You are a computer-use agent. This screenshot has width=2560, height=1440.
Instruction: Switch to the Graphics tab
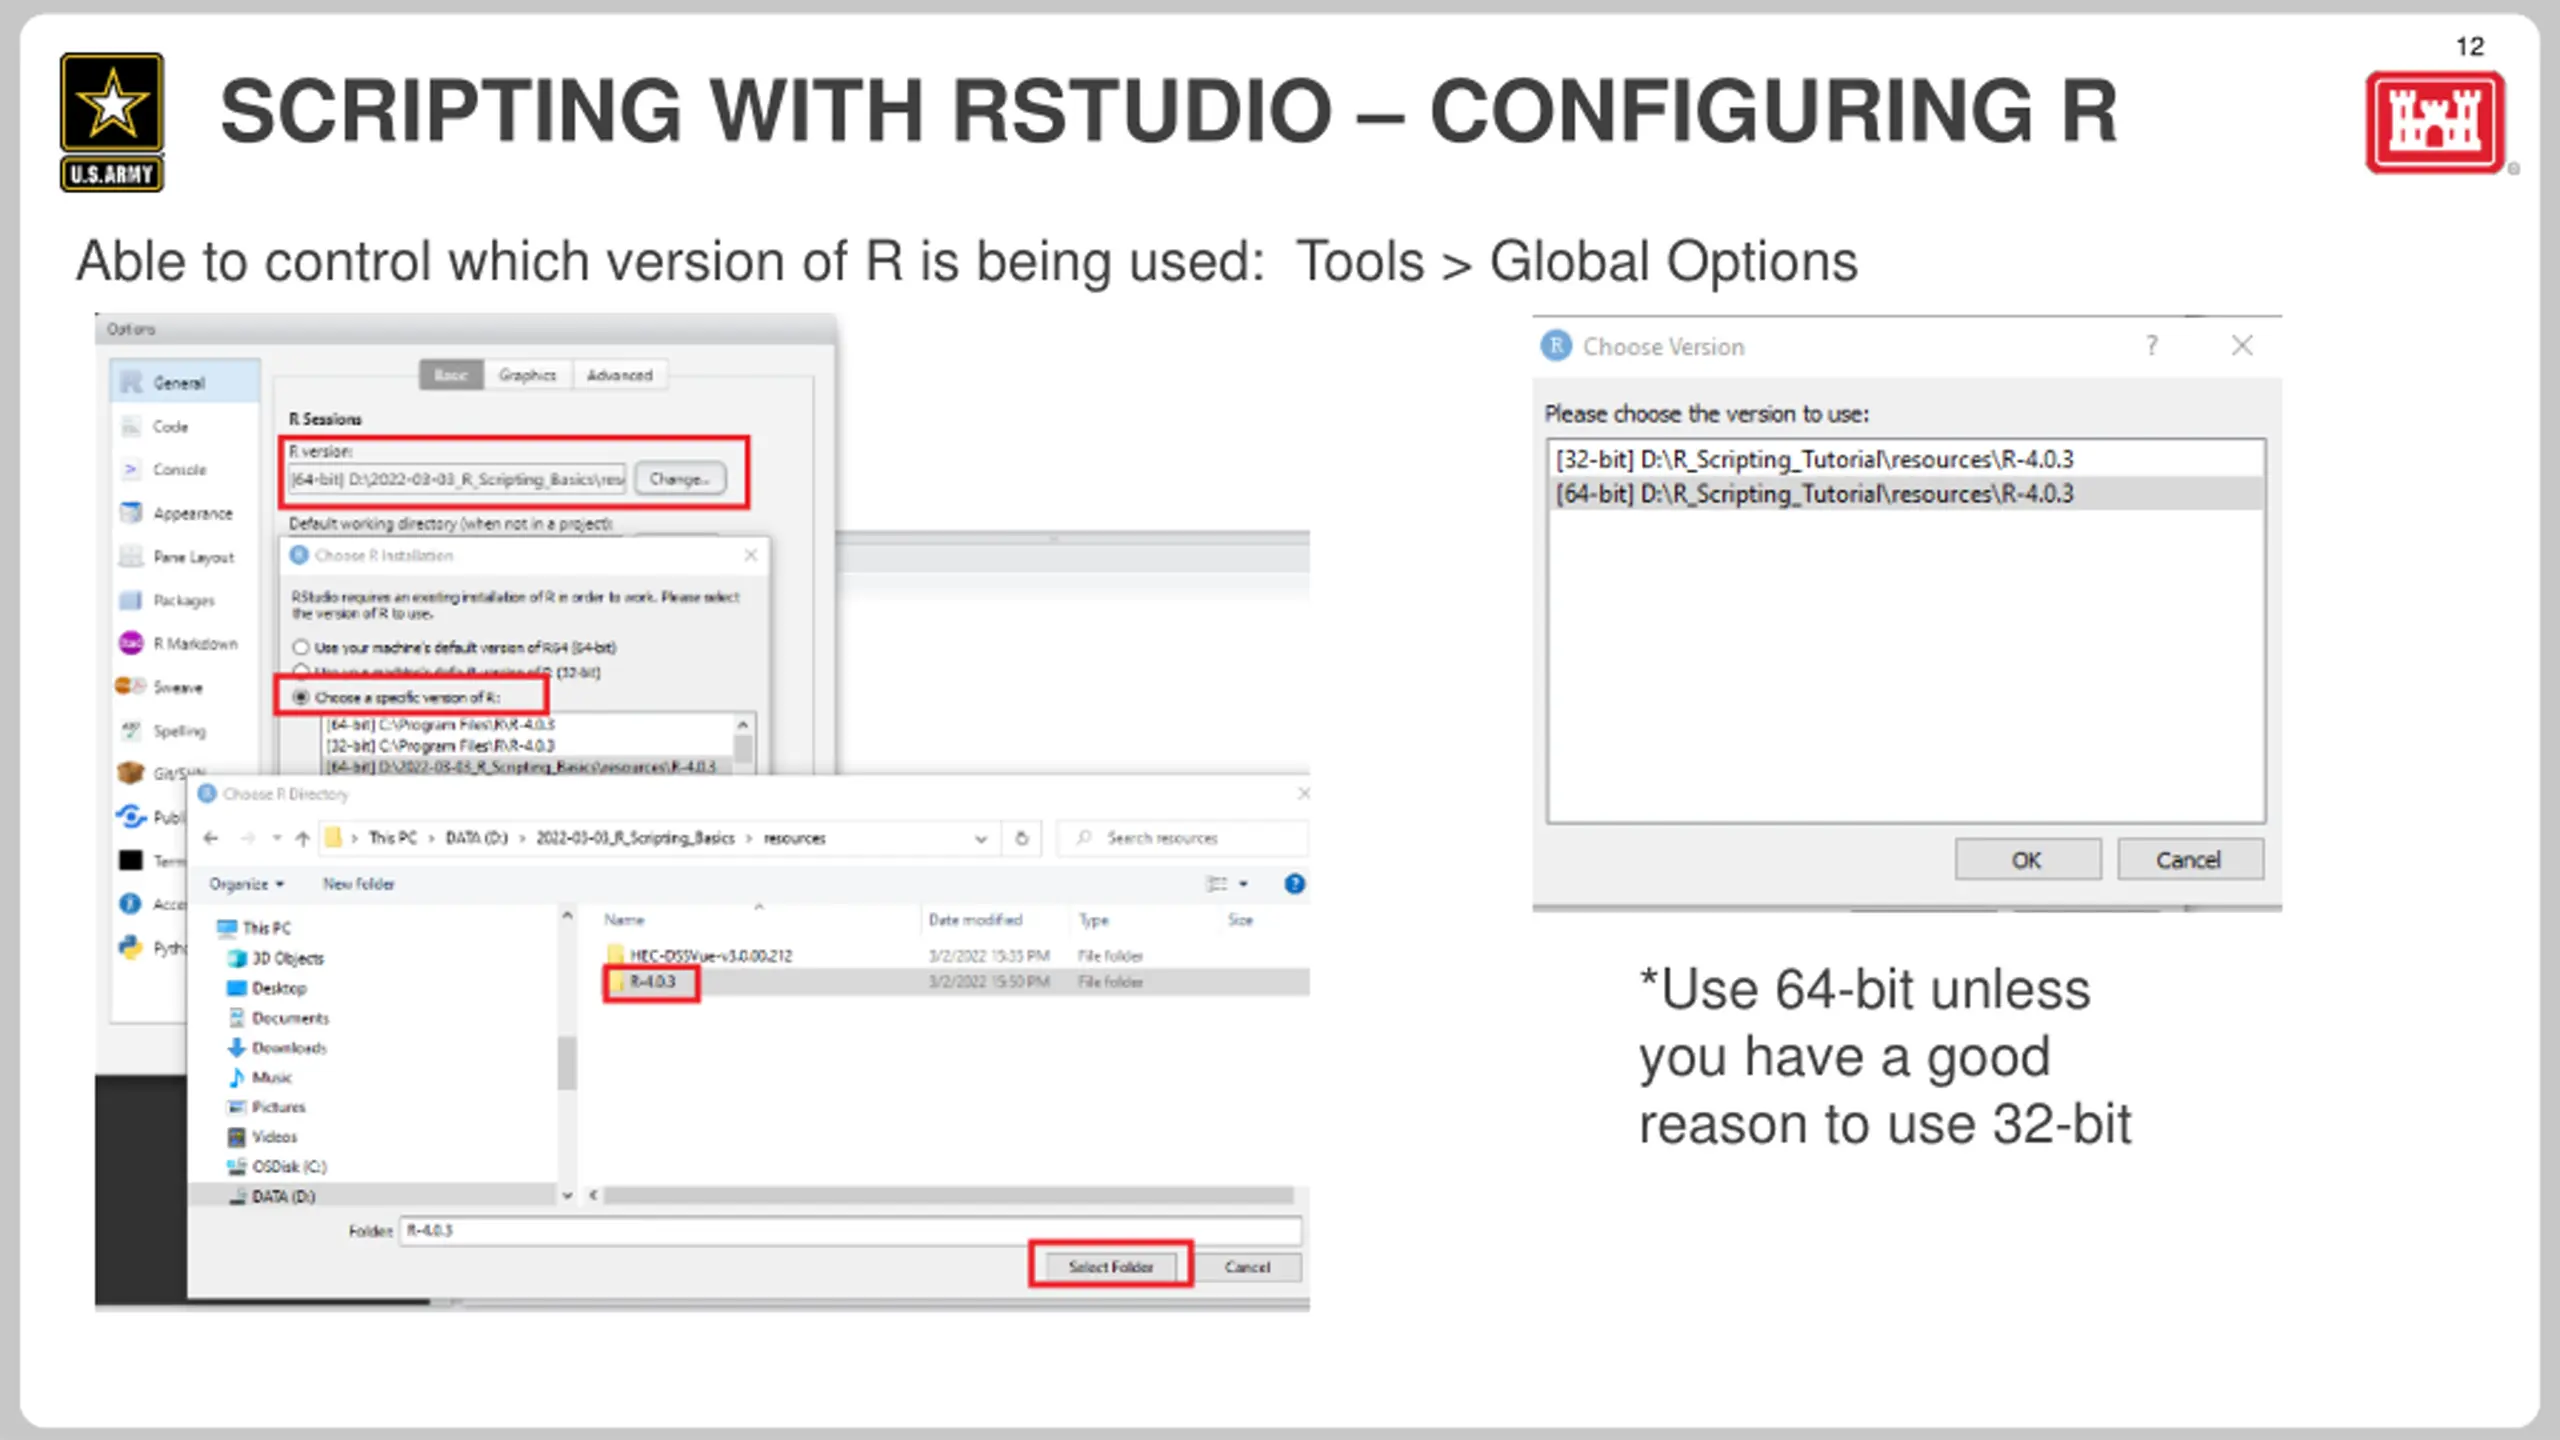[x=527, y=375]
